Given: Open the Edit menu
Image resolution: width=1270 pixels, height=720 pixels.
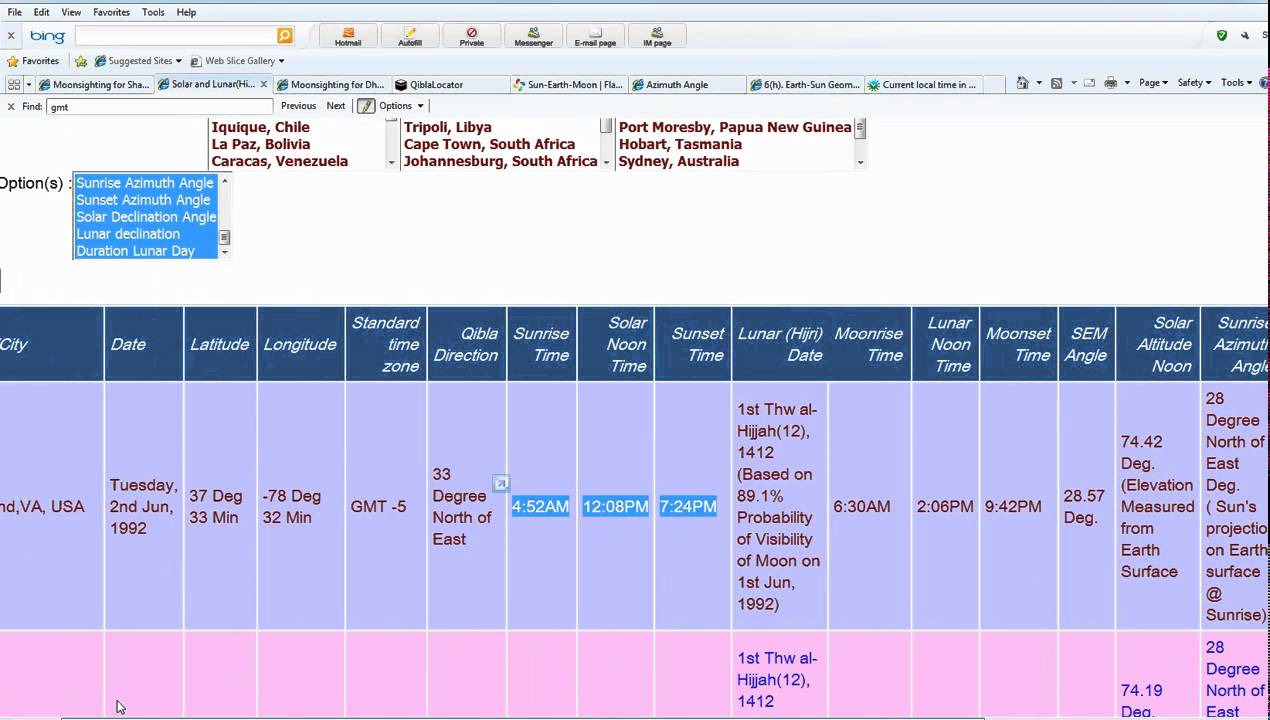Looking at the screenshot, I should [41, 12].
